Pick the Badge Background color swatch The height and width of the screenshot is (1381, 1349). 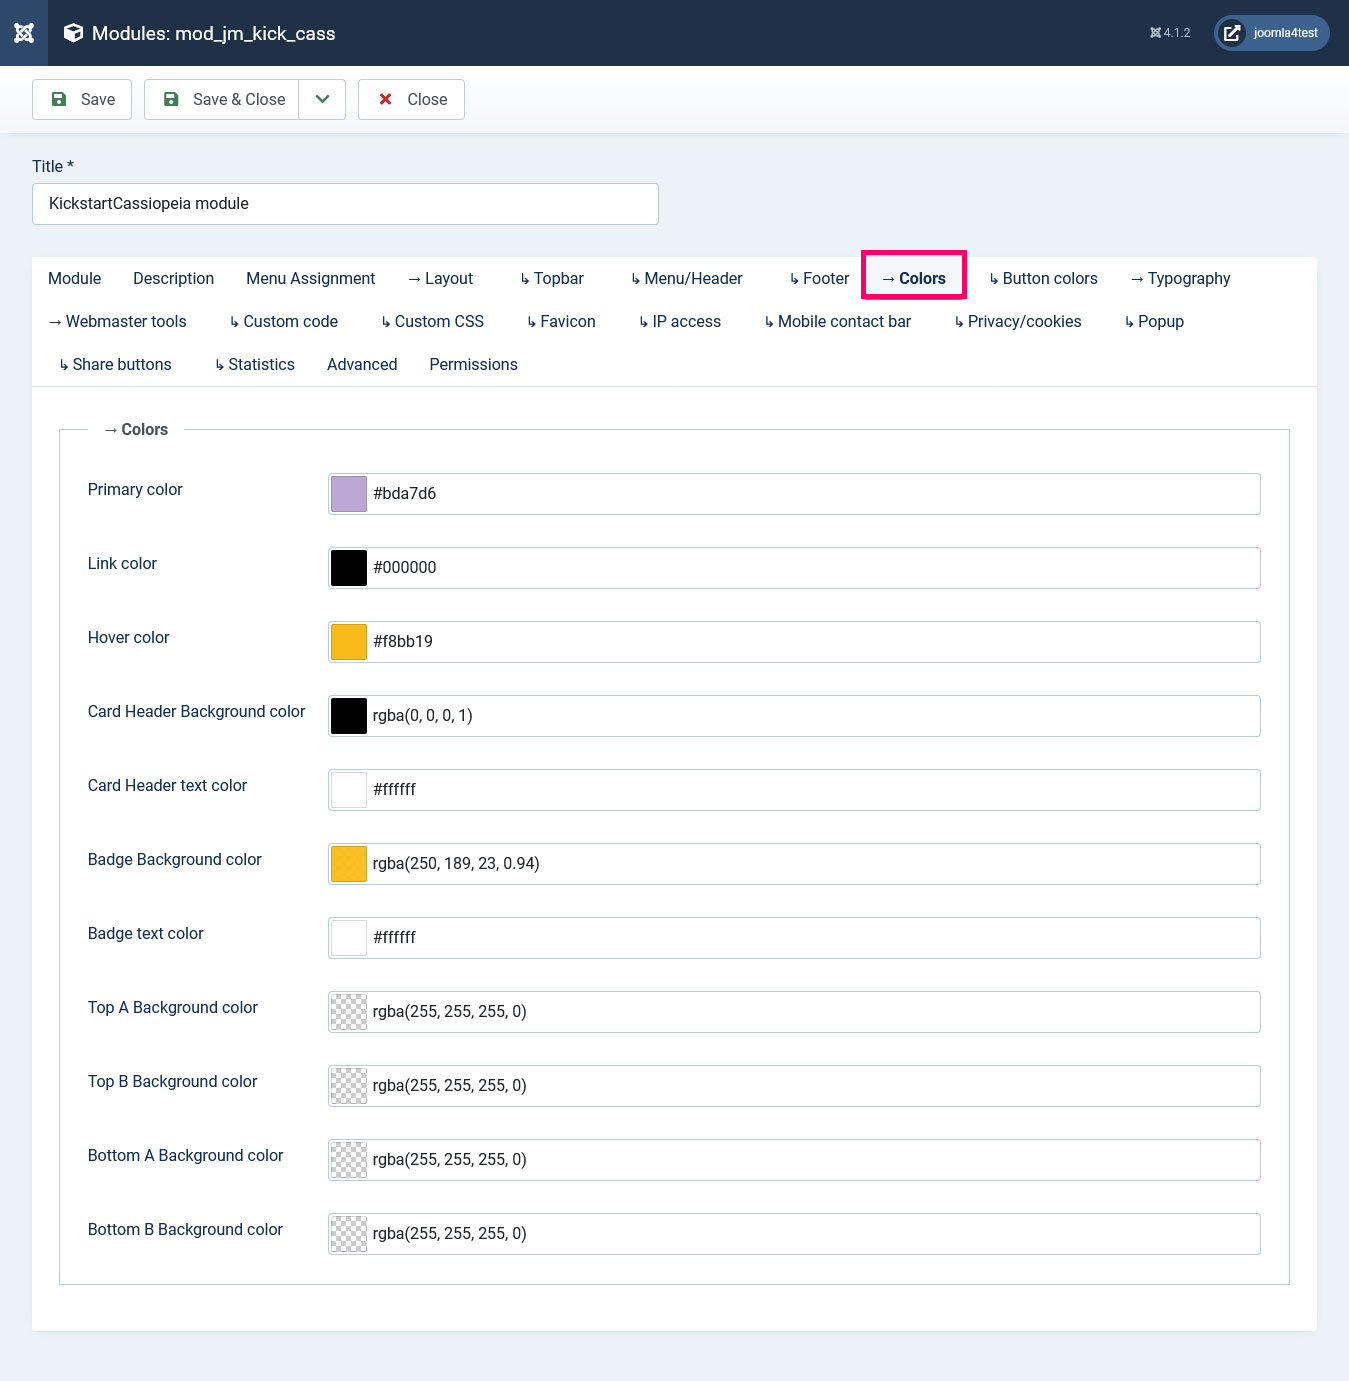(x=349, y=864)
